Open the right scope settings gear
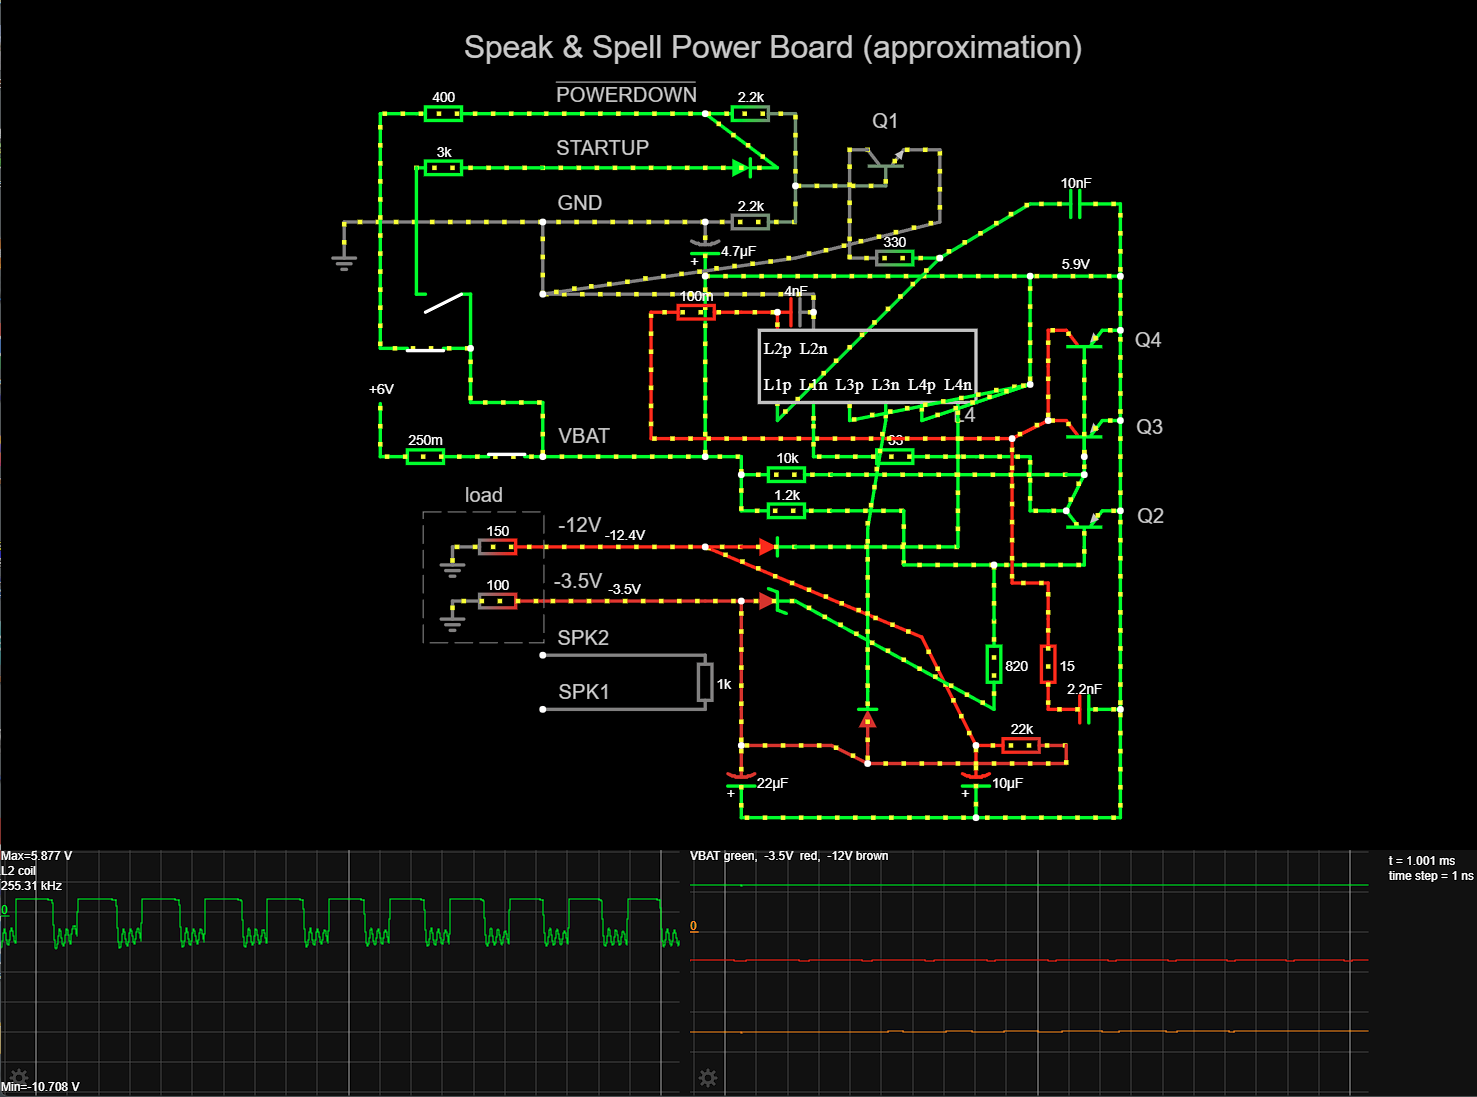This screenshot has height=1097, width=1477. [708, 1077]
